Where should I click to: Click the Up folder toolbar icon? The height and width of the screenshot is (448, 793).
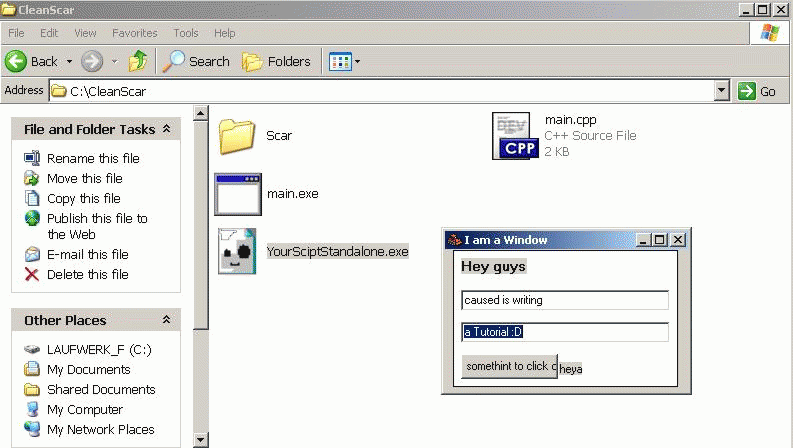[138, 61]
